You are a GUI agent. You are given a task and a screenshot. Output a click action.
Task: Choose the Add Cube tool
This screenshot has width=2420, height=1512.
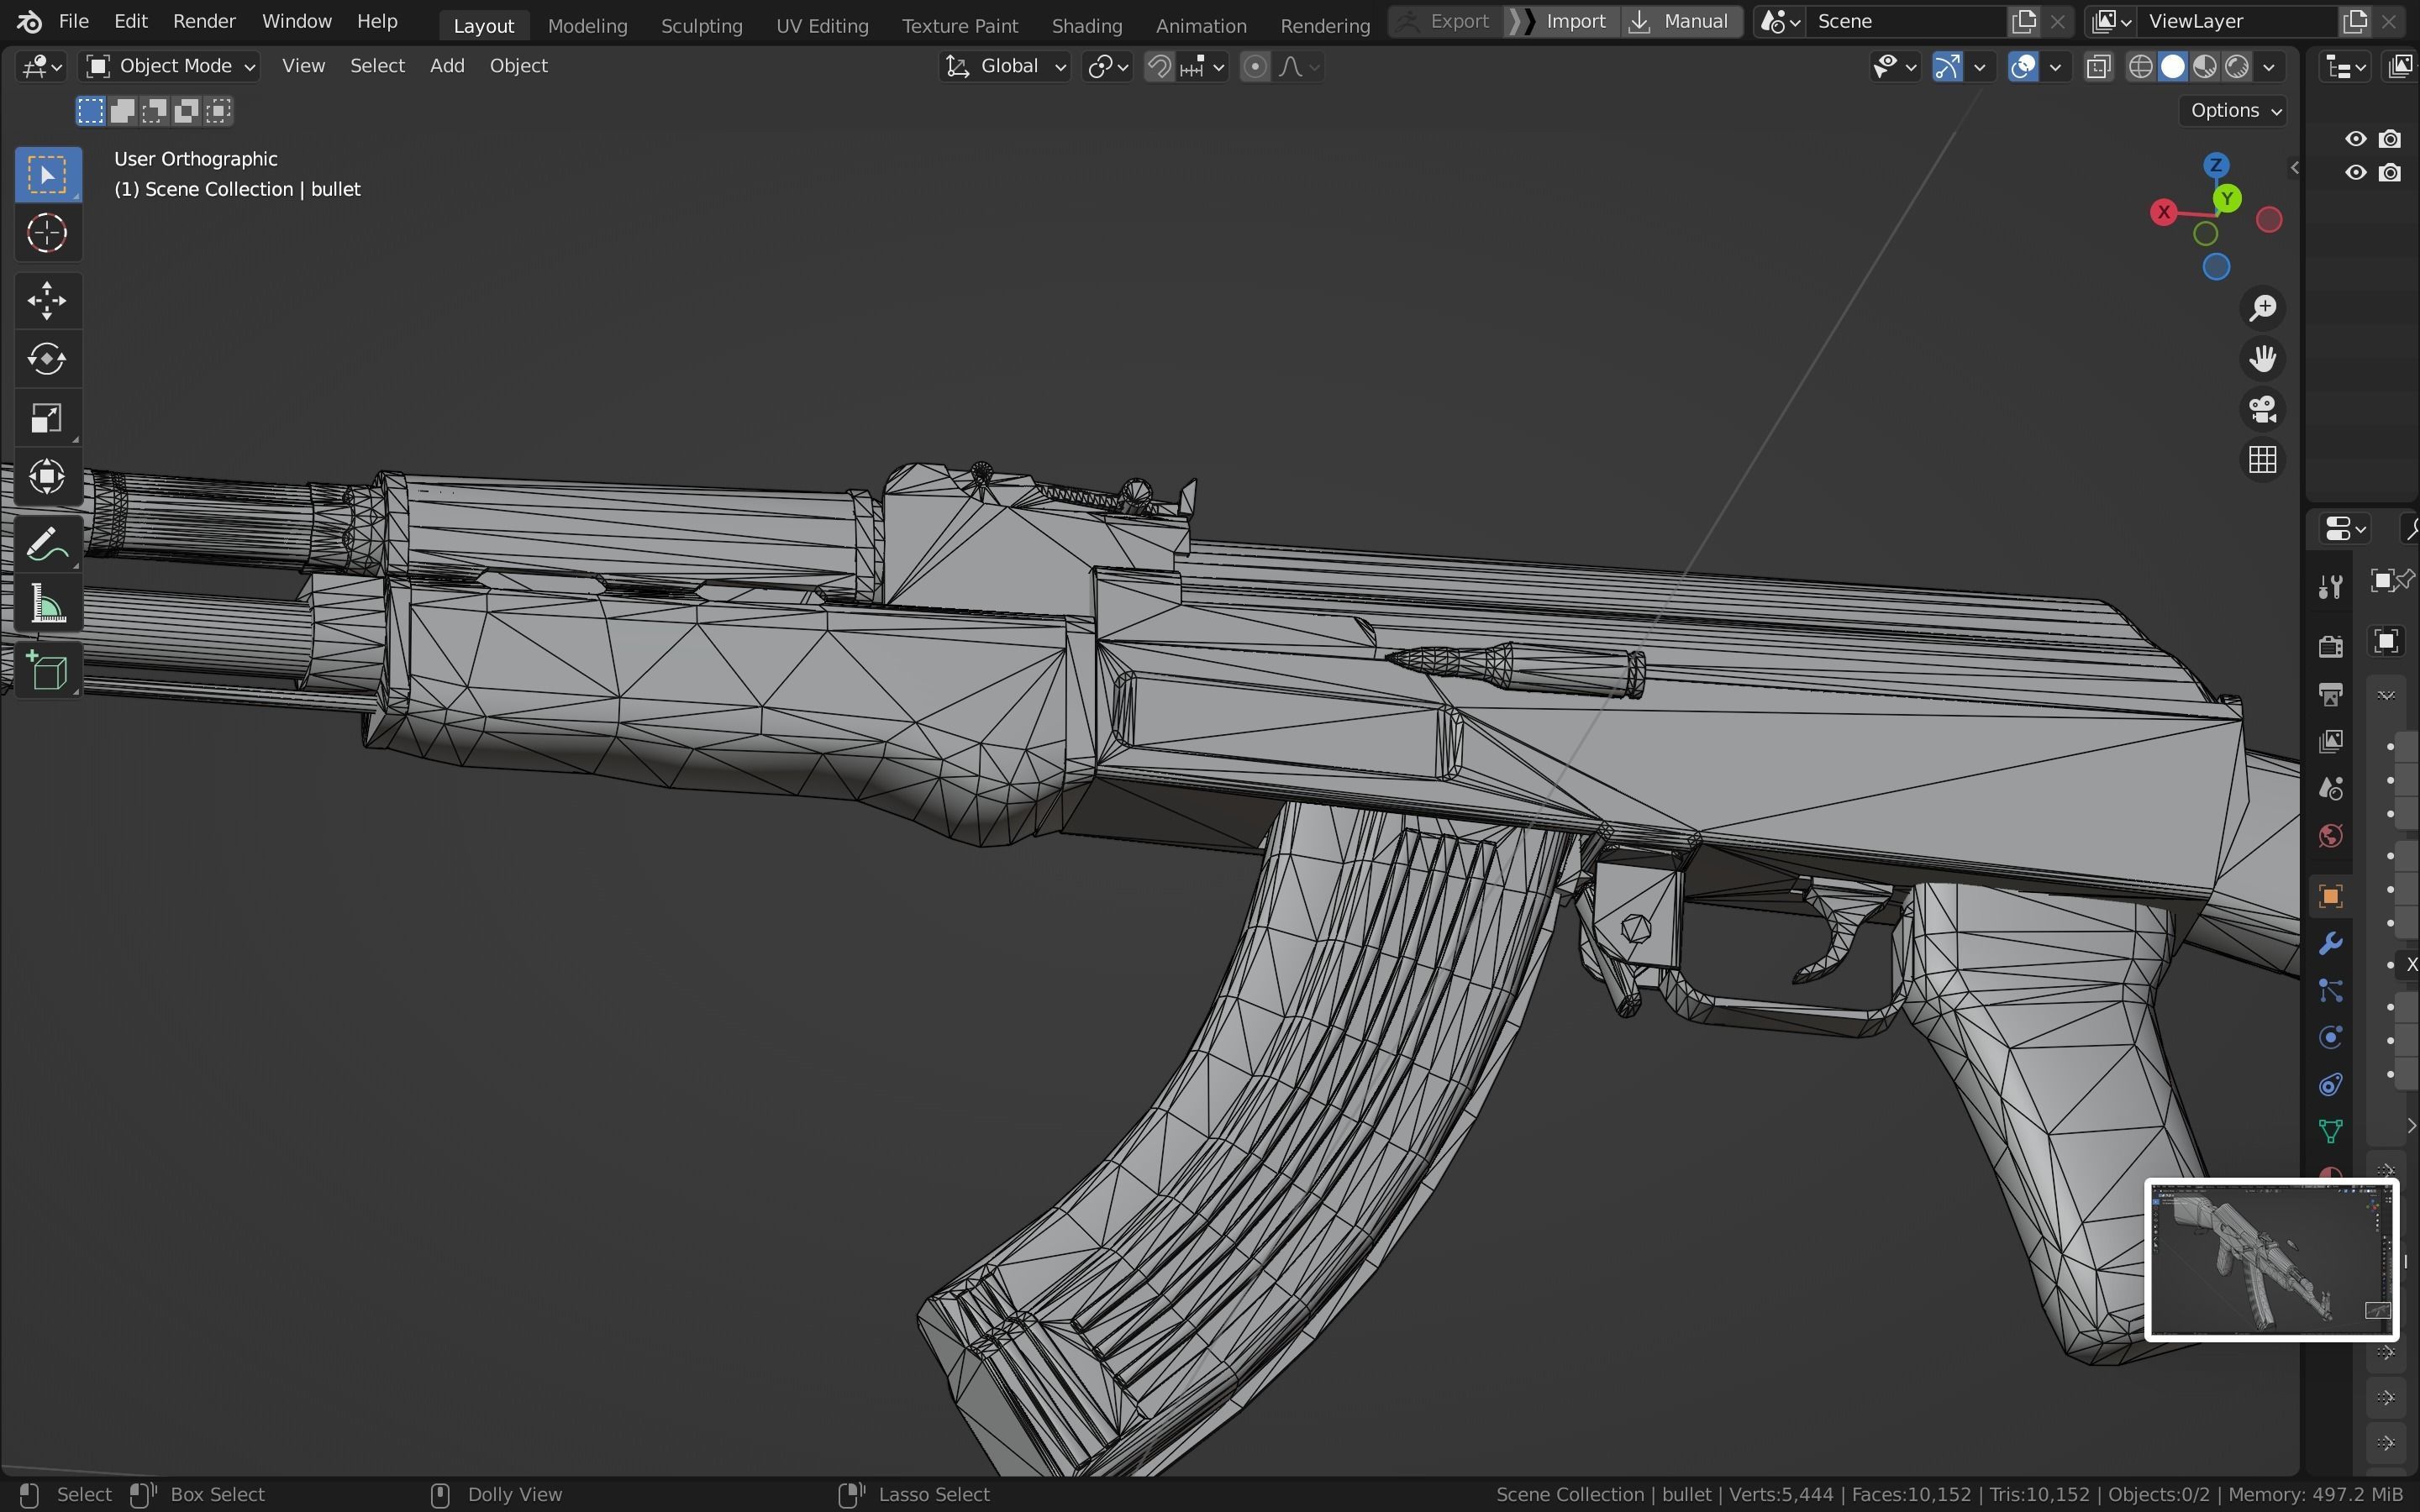pyautogui.click(x=47, y=670)
